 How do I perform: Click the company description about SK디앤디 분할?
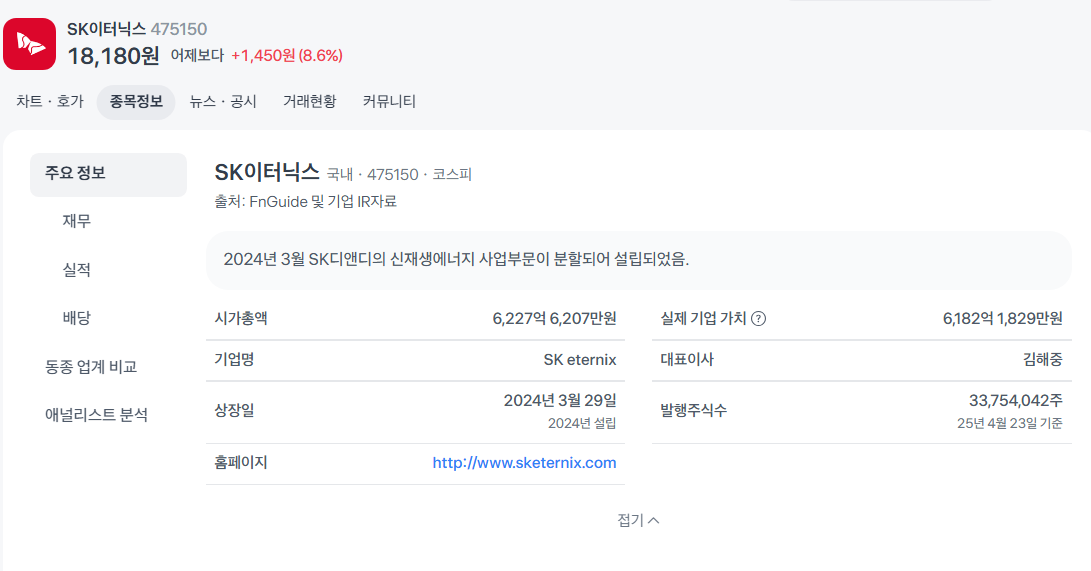(456, 259)
